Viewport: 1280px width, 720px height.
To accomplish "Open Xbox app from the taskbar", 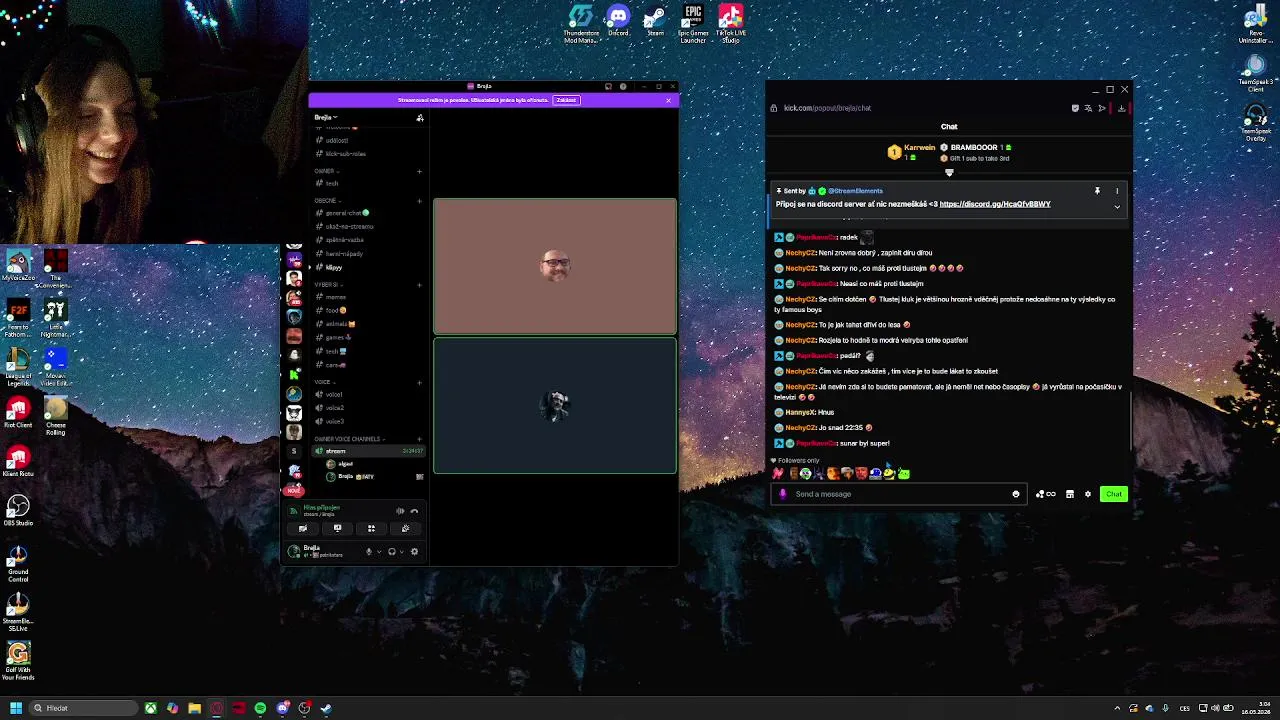I will pos(150,708).
